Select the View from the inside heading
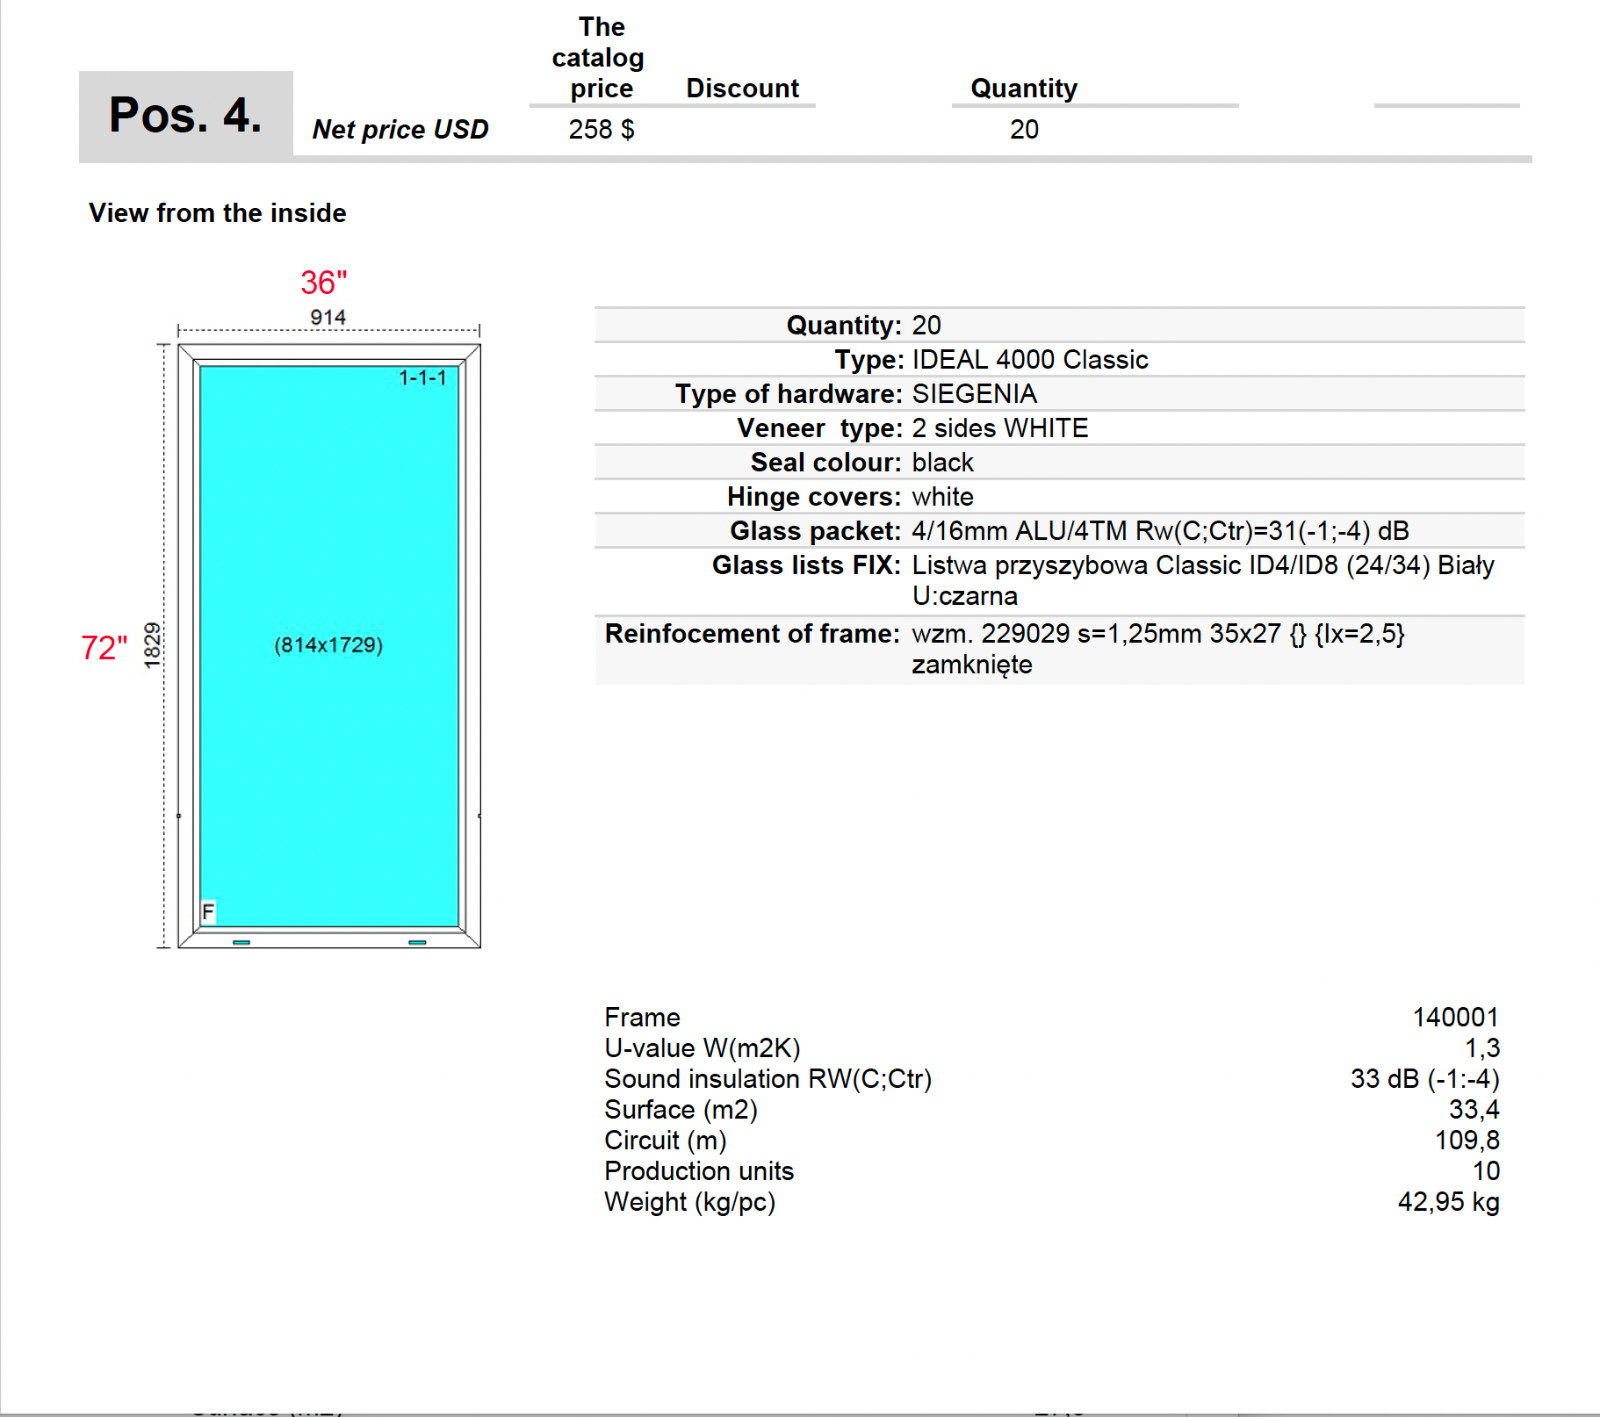1600x1417 pixels. pyautogui.click(x=217, y=213)
